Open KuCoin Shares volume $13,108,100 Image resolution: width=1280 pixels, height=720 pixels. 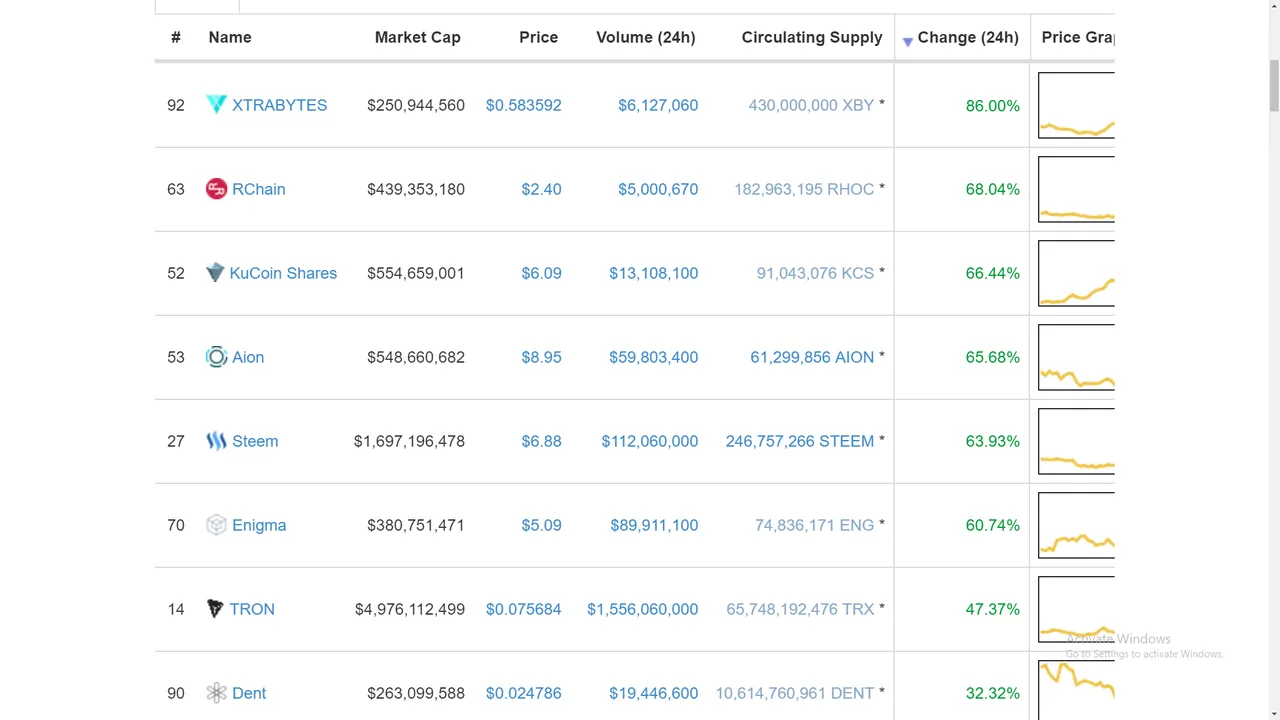pyautogui.click(x=653, y=273)
